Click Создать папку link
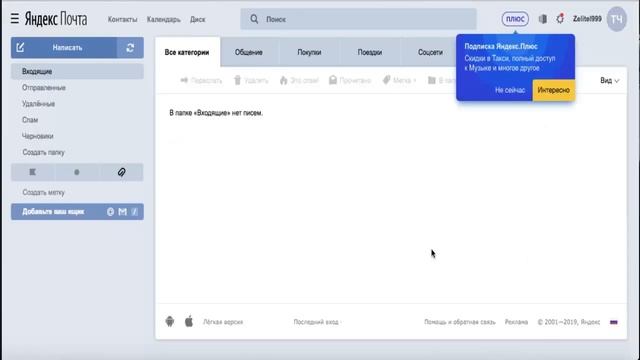The image size is (640, 360). point(43,152)
